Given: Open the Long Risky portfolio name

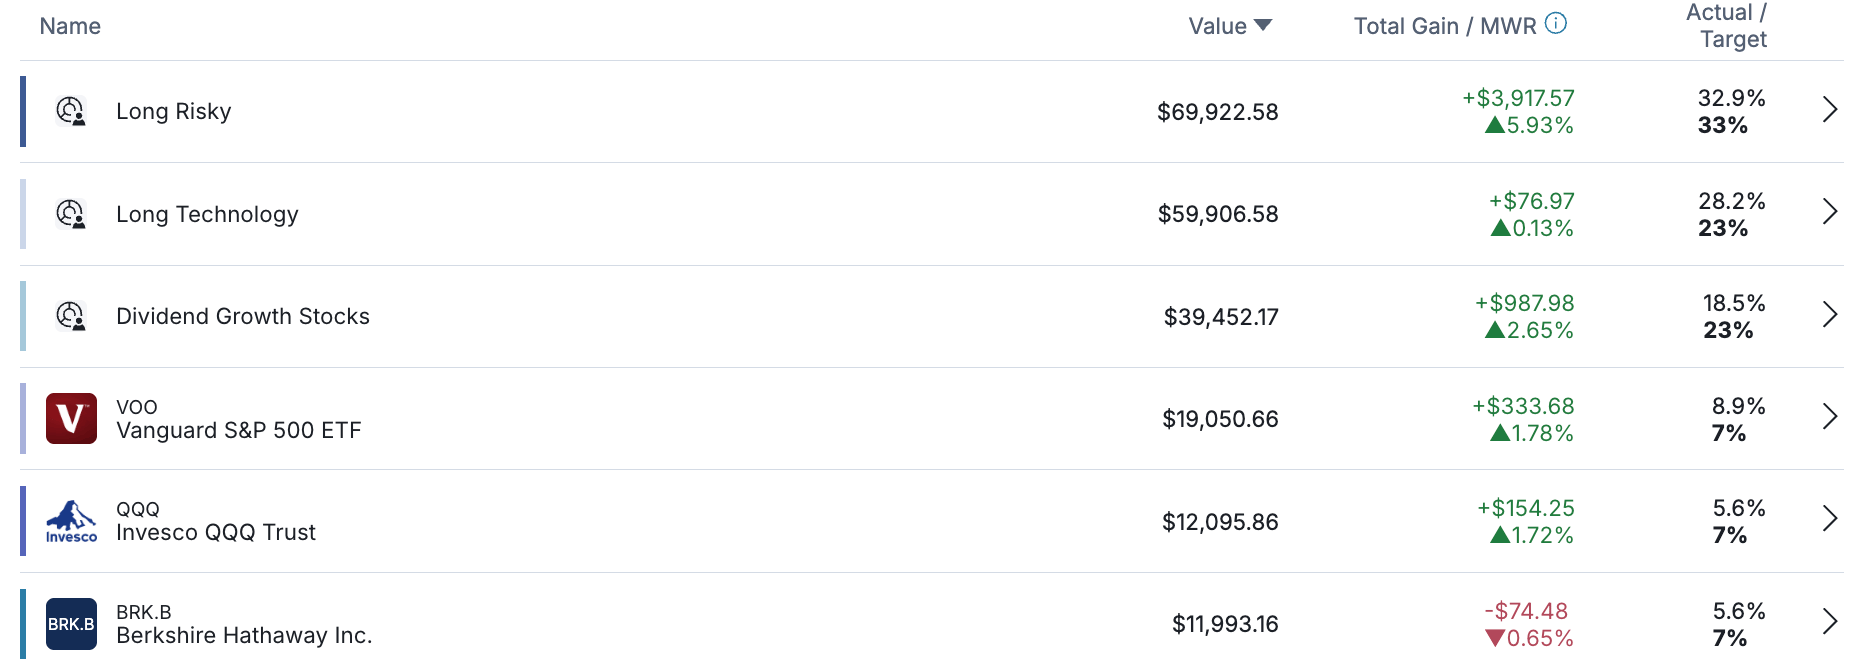Looking at the screenshot, I should (x=174, y=111).
